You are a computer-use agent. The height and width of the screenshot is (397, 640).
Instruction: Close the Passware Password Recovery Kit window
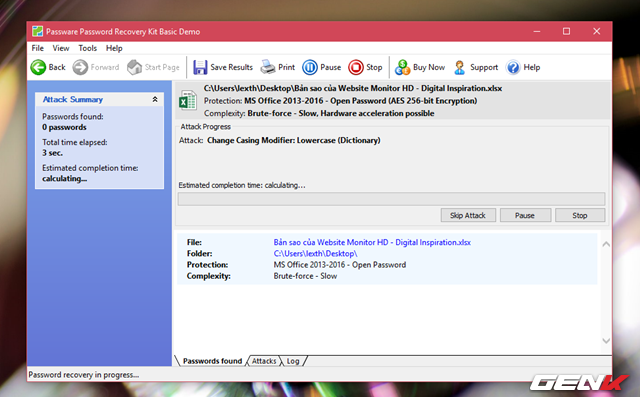(597, 31)
